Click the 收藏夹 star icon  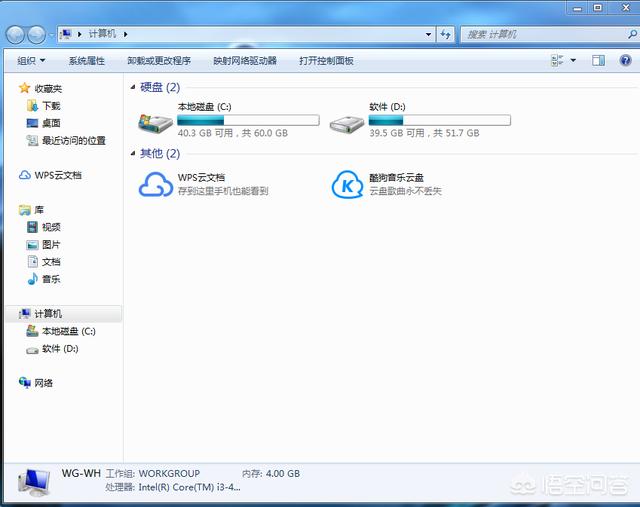coord(24,88)
